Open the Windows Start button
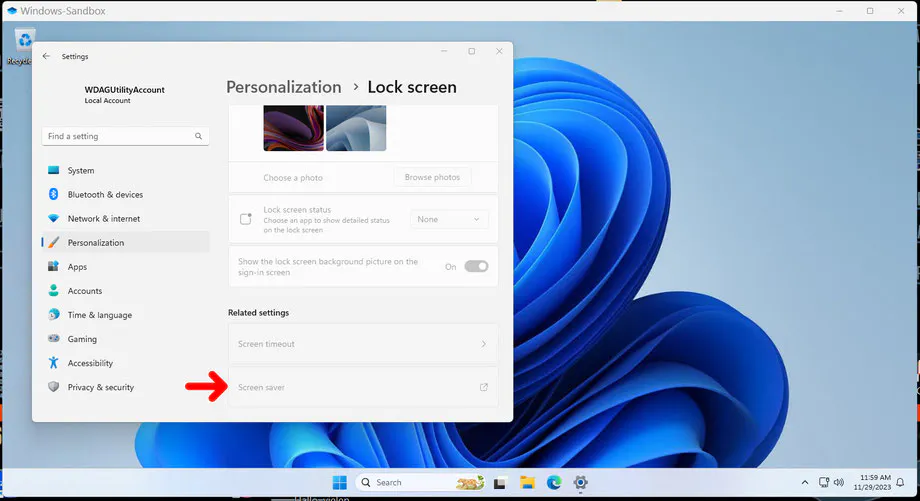The width and height of the screenshot is (920, 501). click(x=339, y=482)
